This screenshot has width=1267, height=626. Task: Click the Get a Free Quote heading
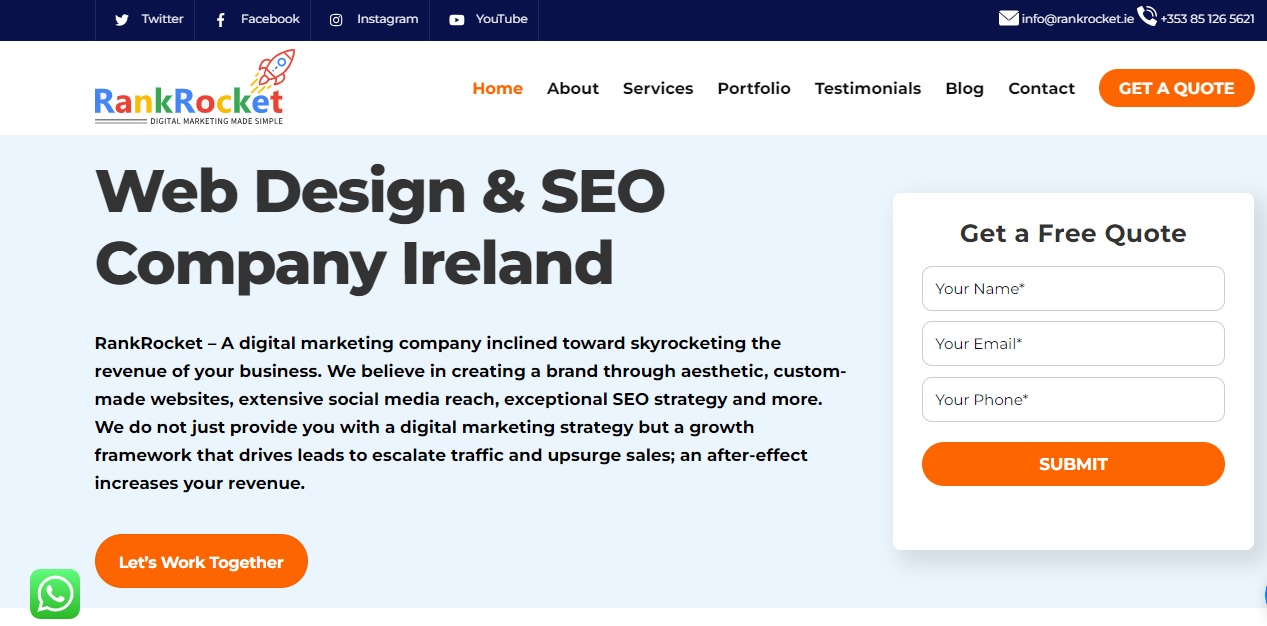pos(1073,233)
